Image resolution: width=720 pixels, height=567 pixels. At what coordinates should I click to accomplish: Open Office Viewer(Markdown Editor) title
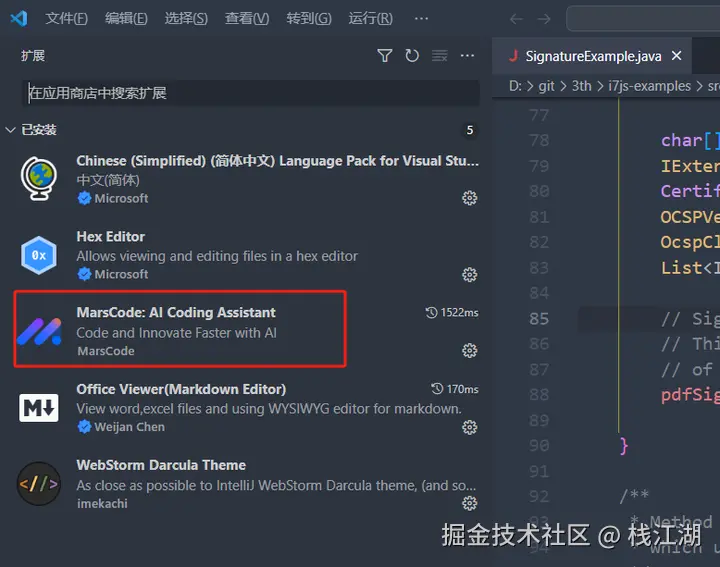pos(181,389)
